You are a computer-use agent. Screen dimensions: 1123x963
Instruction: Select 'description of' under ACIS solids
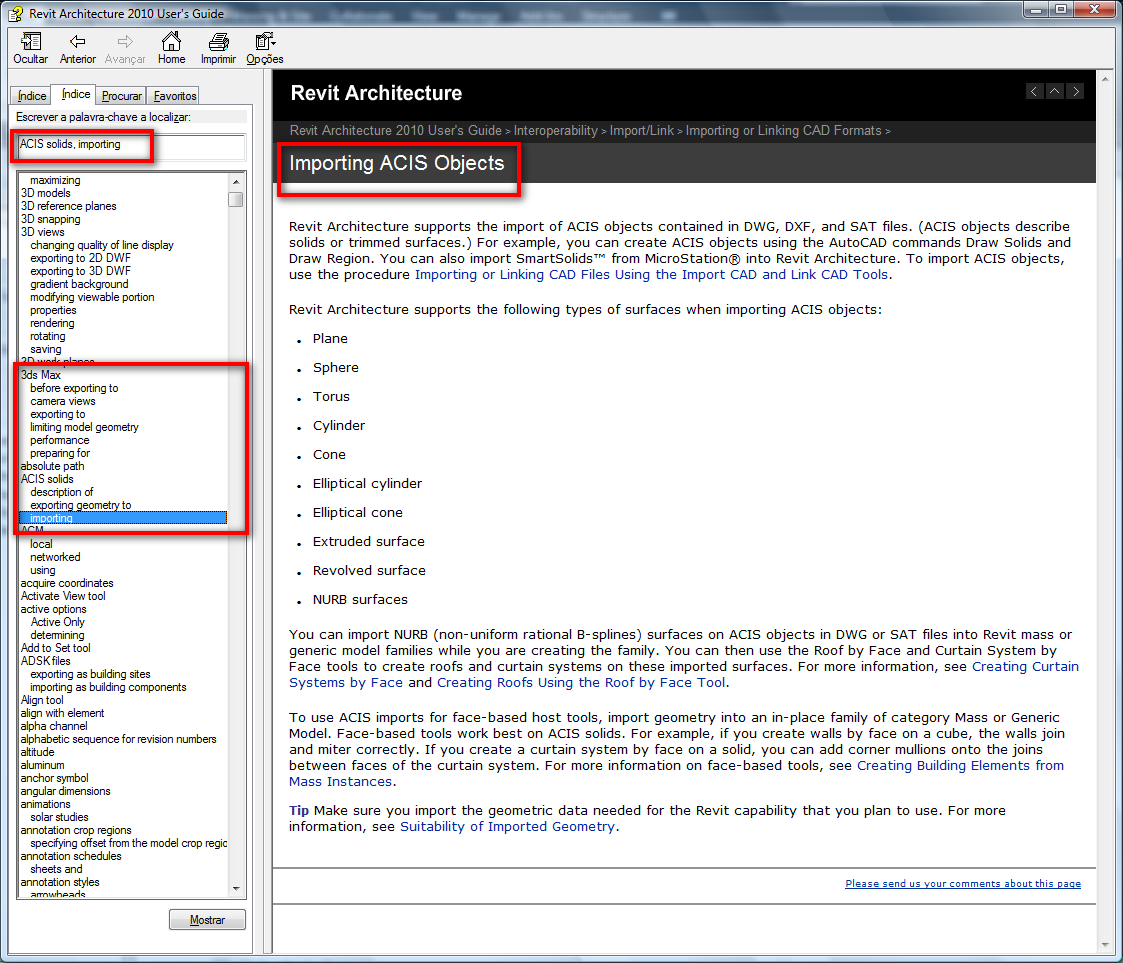62,492
